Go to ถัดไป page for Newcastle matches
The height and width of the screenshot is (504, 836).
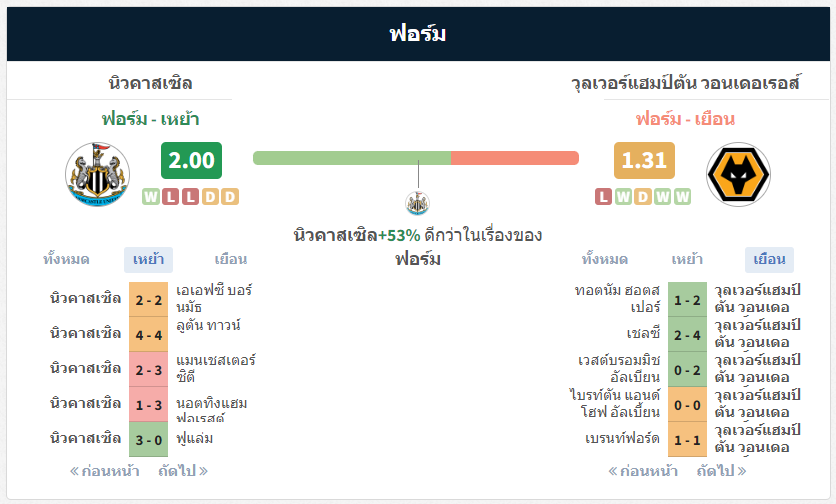coord(183,471)
